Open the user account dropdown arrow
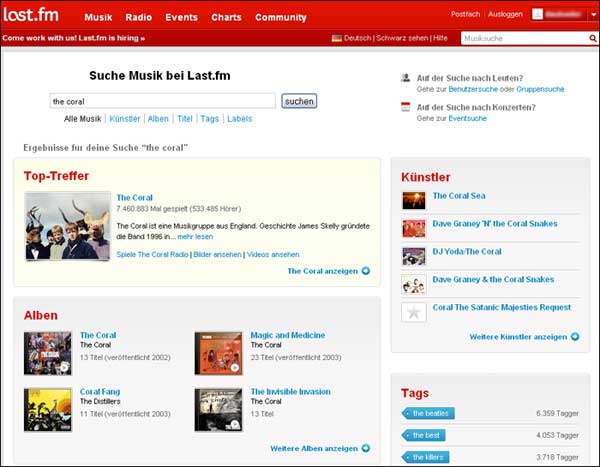The height and width of the screenshot is (467, 600). pyautogui.click(x=592, y=15)
